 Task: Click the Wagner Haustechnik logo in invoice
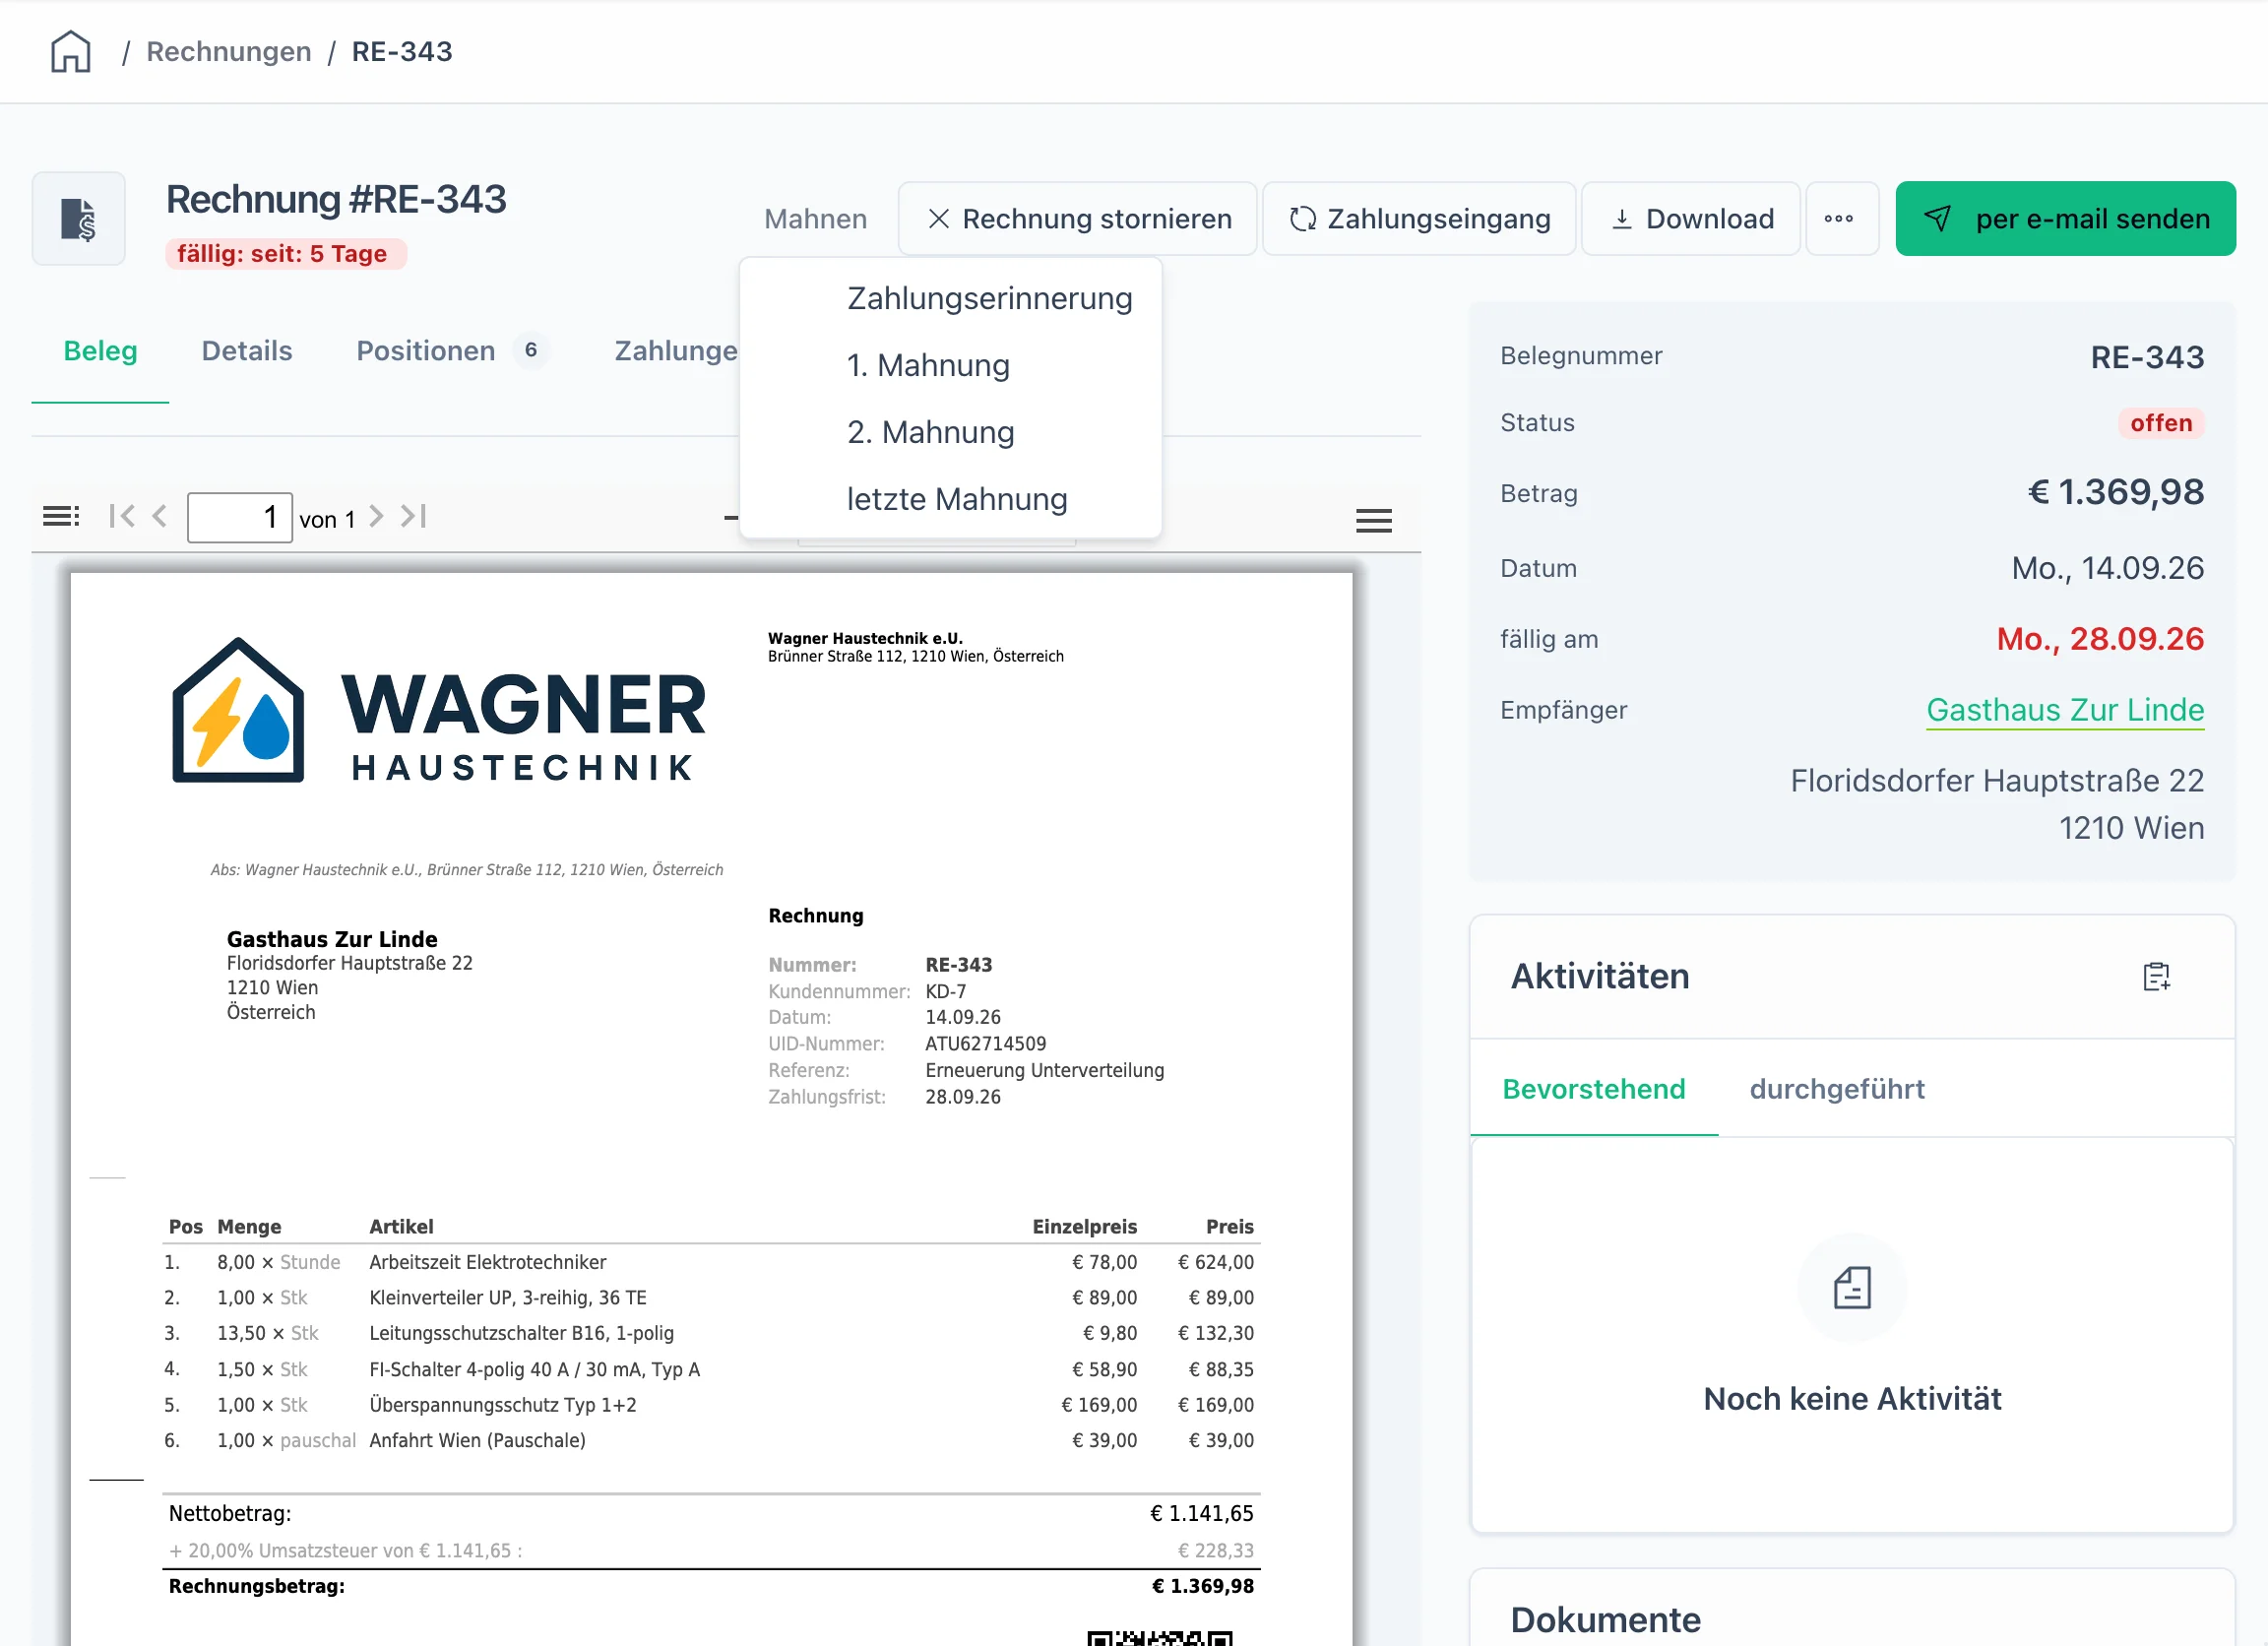click(x=439, y=711)
